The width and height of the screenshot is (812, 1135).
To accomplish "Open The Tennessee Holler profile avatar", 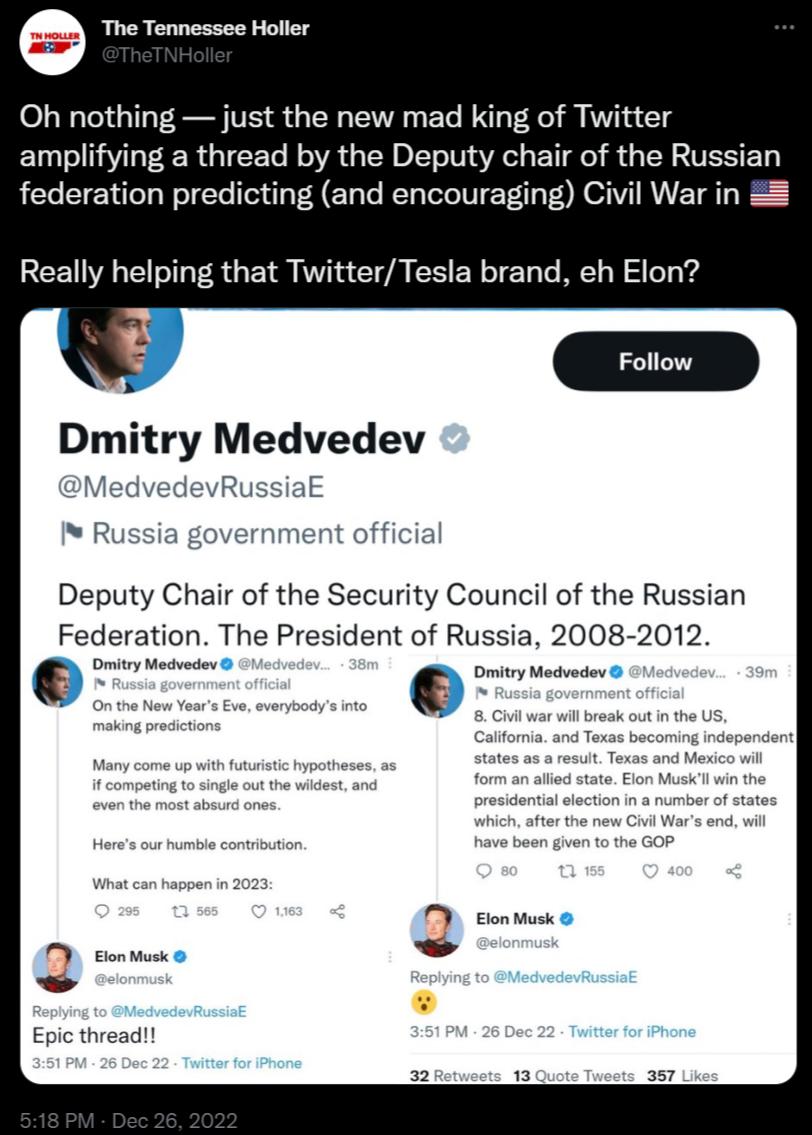I will point(52,42).
